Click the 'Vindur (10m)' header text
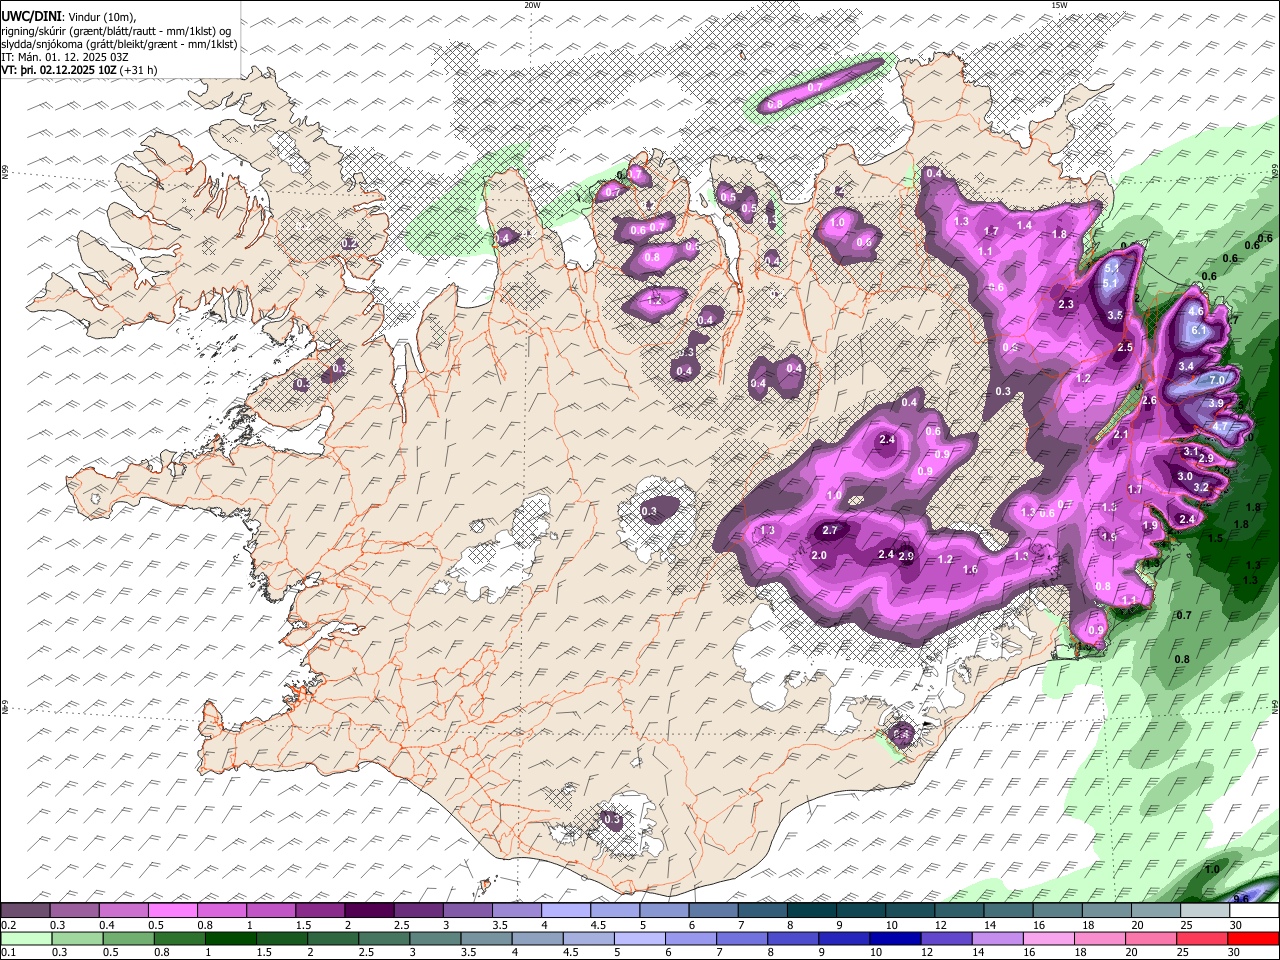The width and height of the screenshot is (1280, 960). pyautogui.click(x=102, y=17)
